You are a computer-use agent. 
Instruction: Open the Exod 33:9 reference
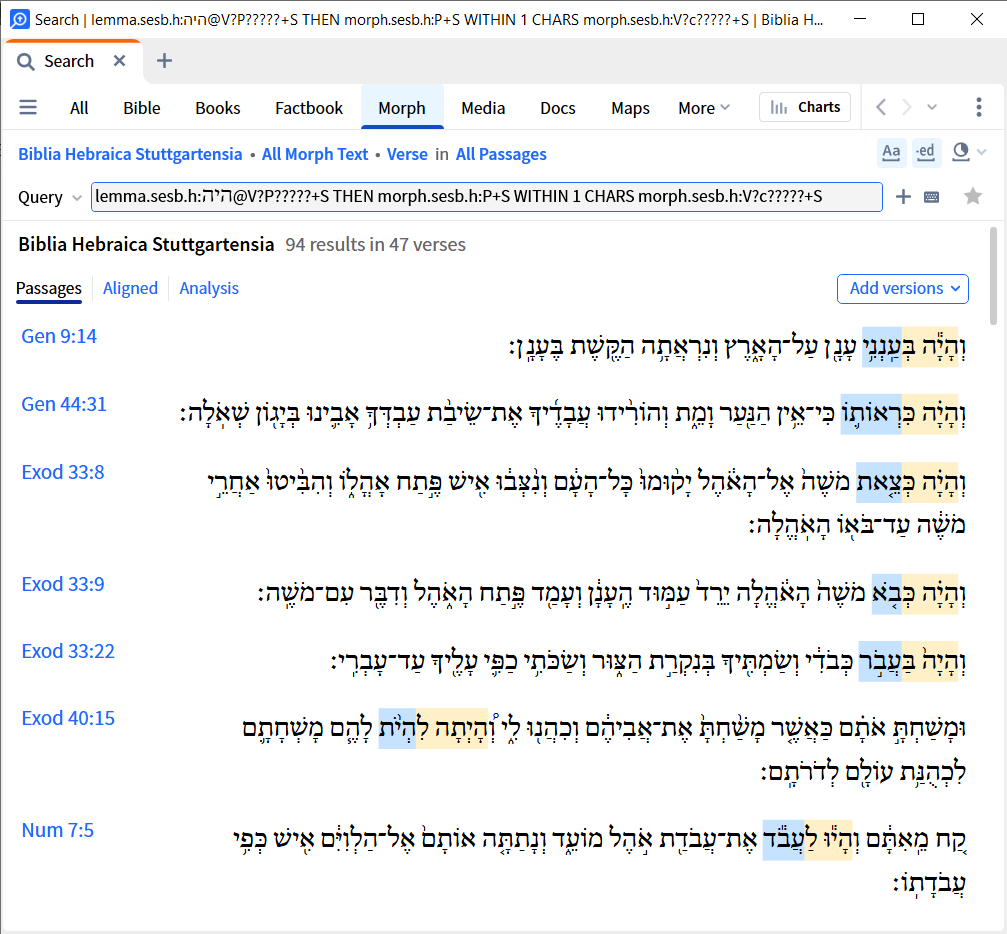(x=62, y=584)
